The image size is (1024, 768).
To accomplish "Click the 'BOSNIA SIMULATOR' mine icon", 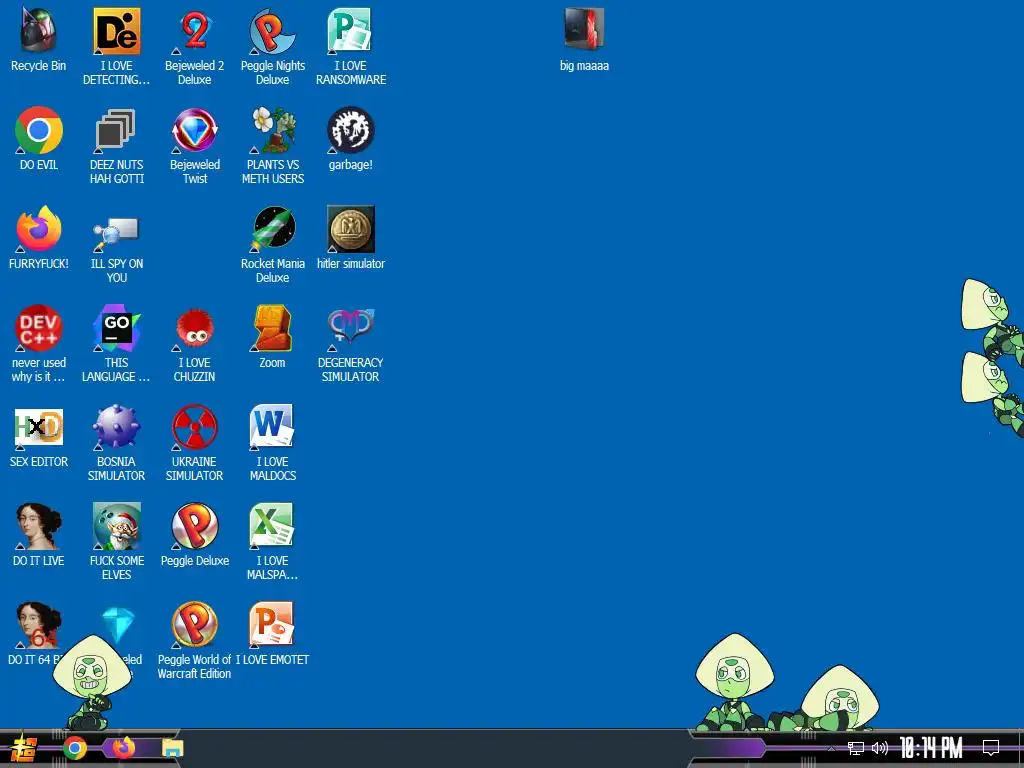I will pos(116,428).
